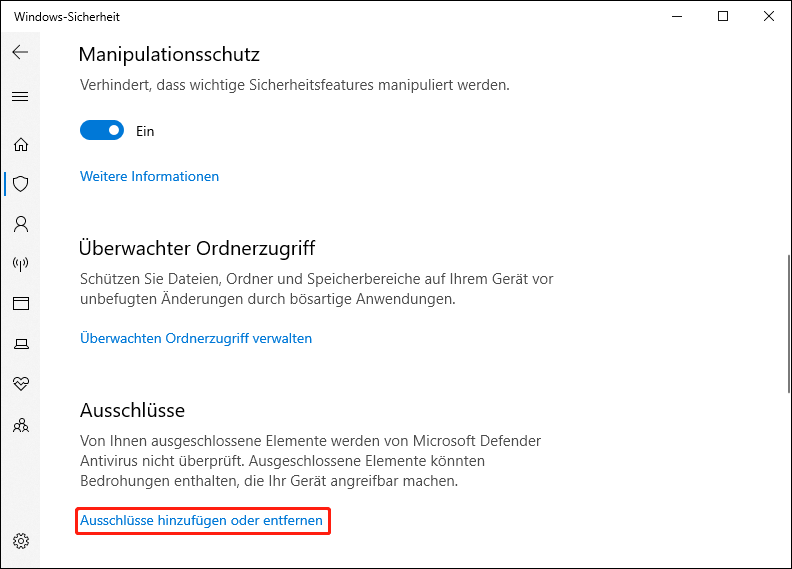
Task: Open settings gear in sidebar
Action: [x=20, y=541]
